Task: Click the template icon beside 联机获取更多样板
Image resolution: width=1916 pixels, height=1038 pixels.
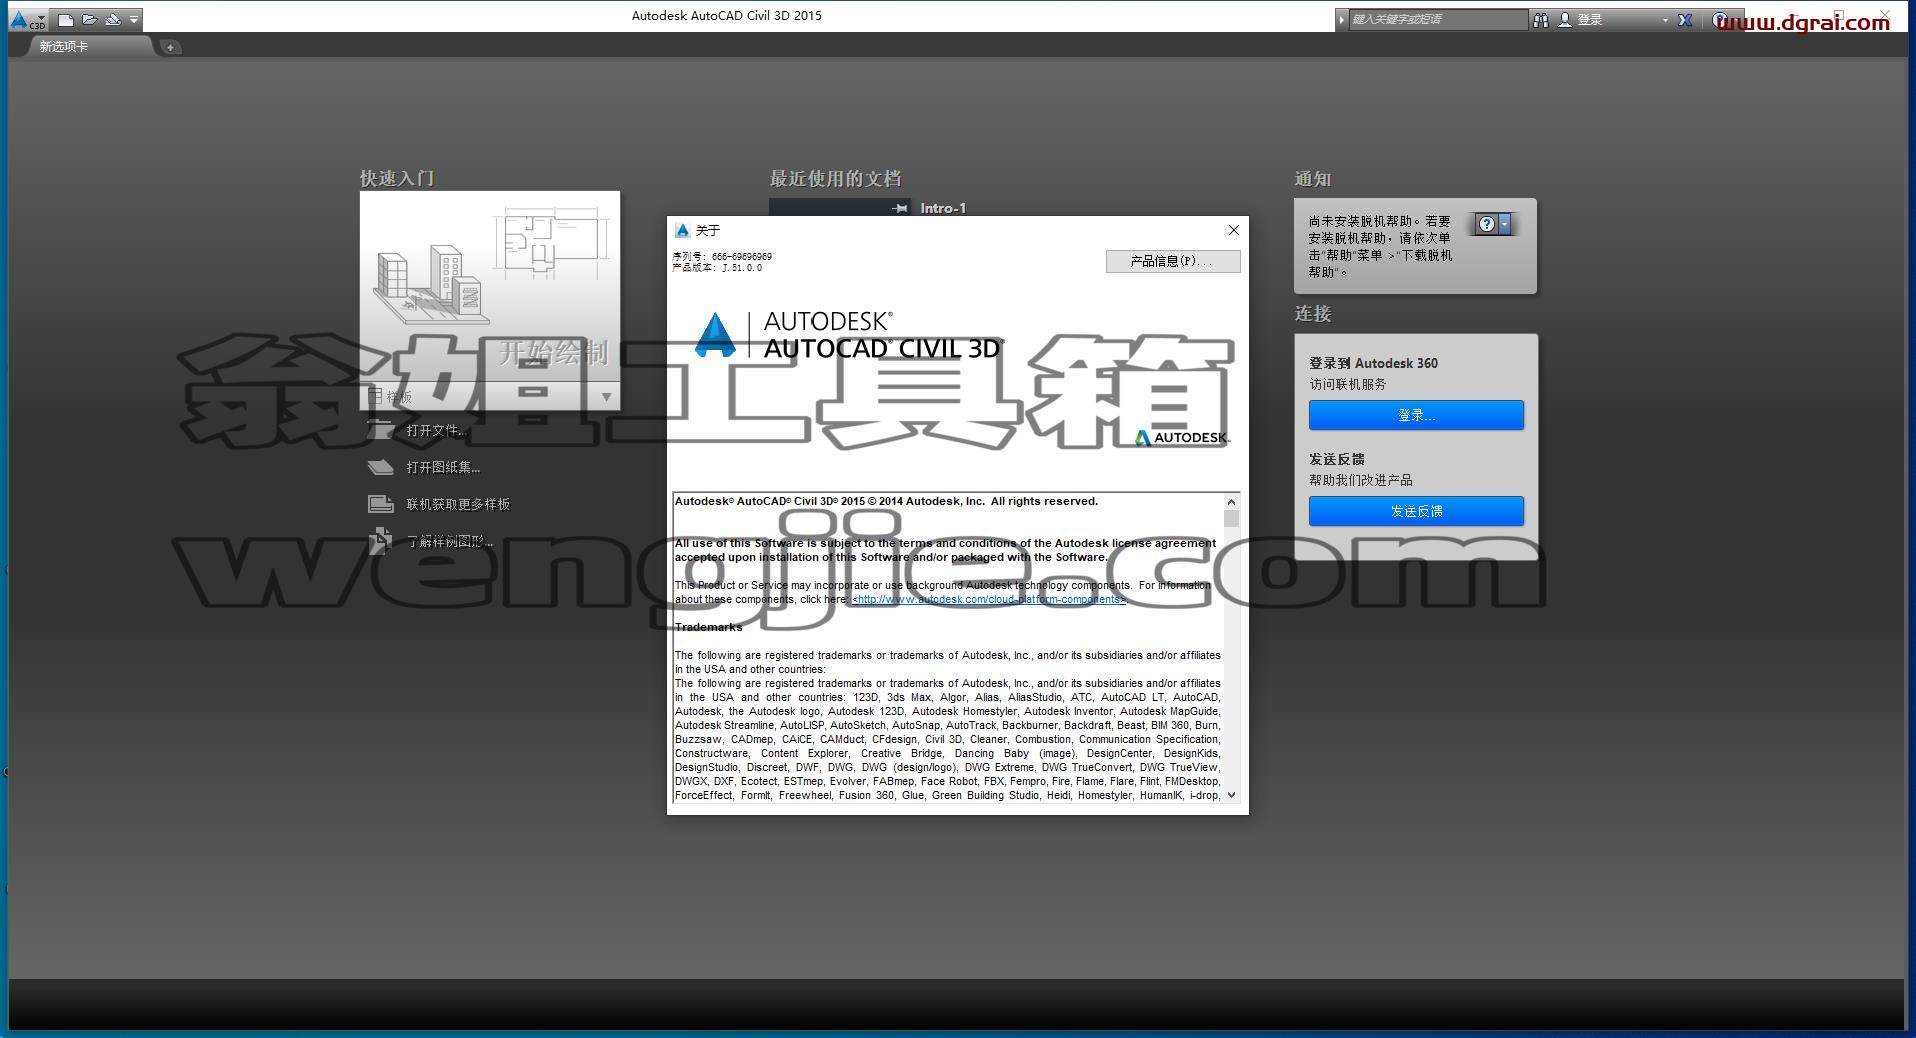Action: pyautogui.click(x=381, y=504)
